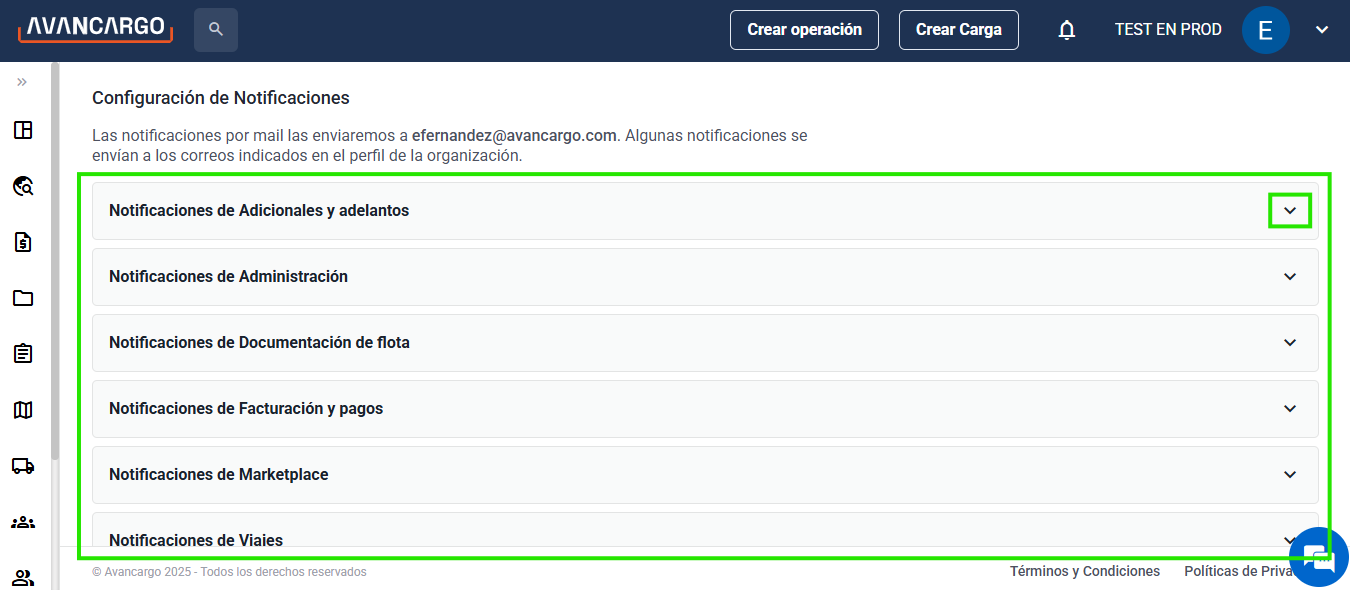Viewport: 1350px width, 590px height.
Task: Click the Crear Carga button
Action: pos(959,30)
